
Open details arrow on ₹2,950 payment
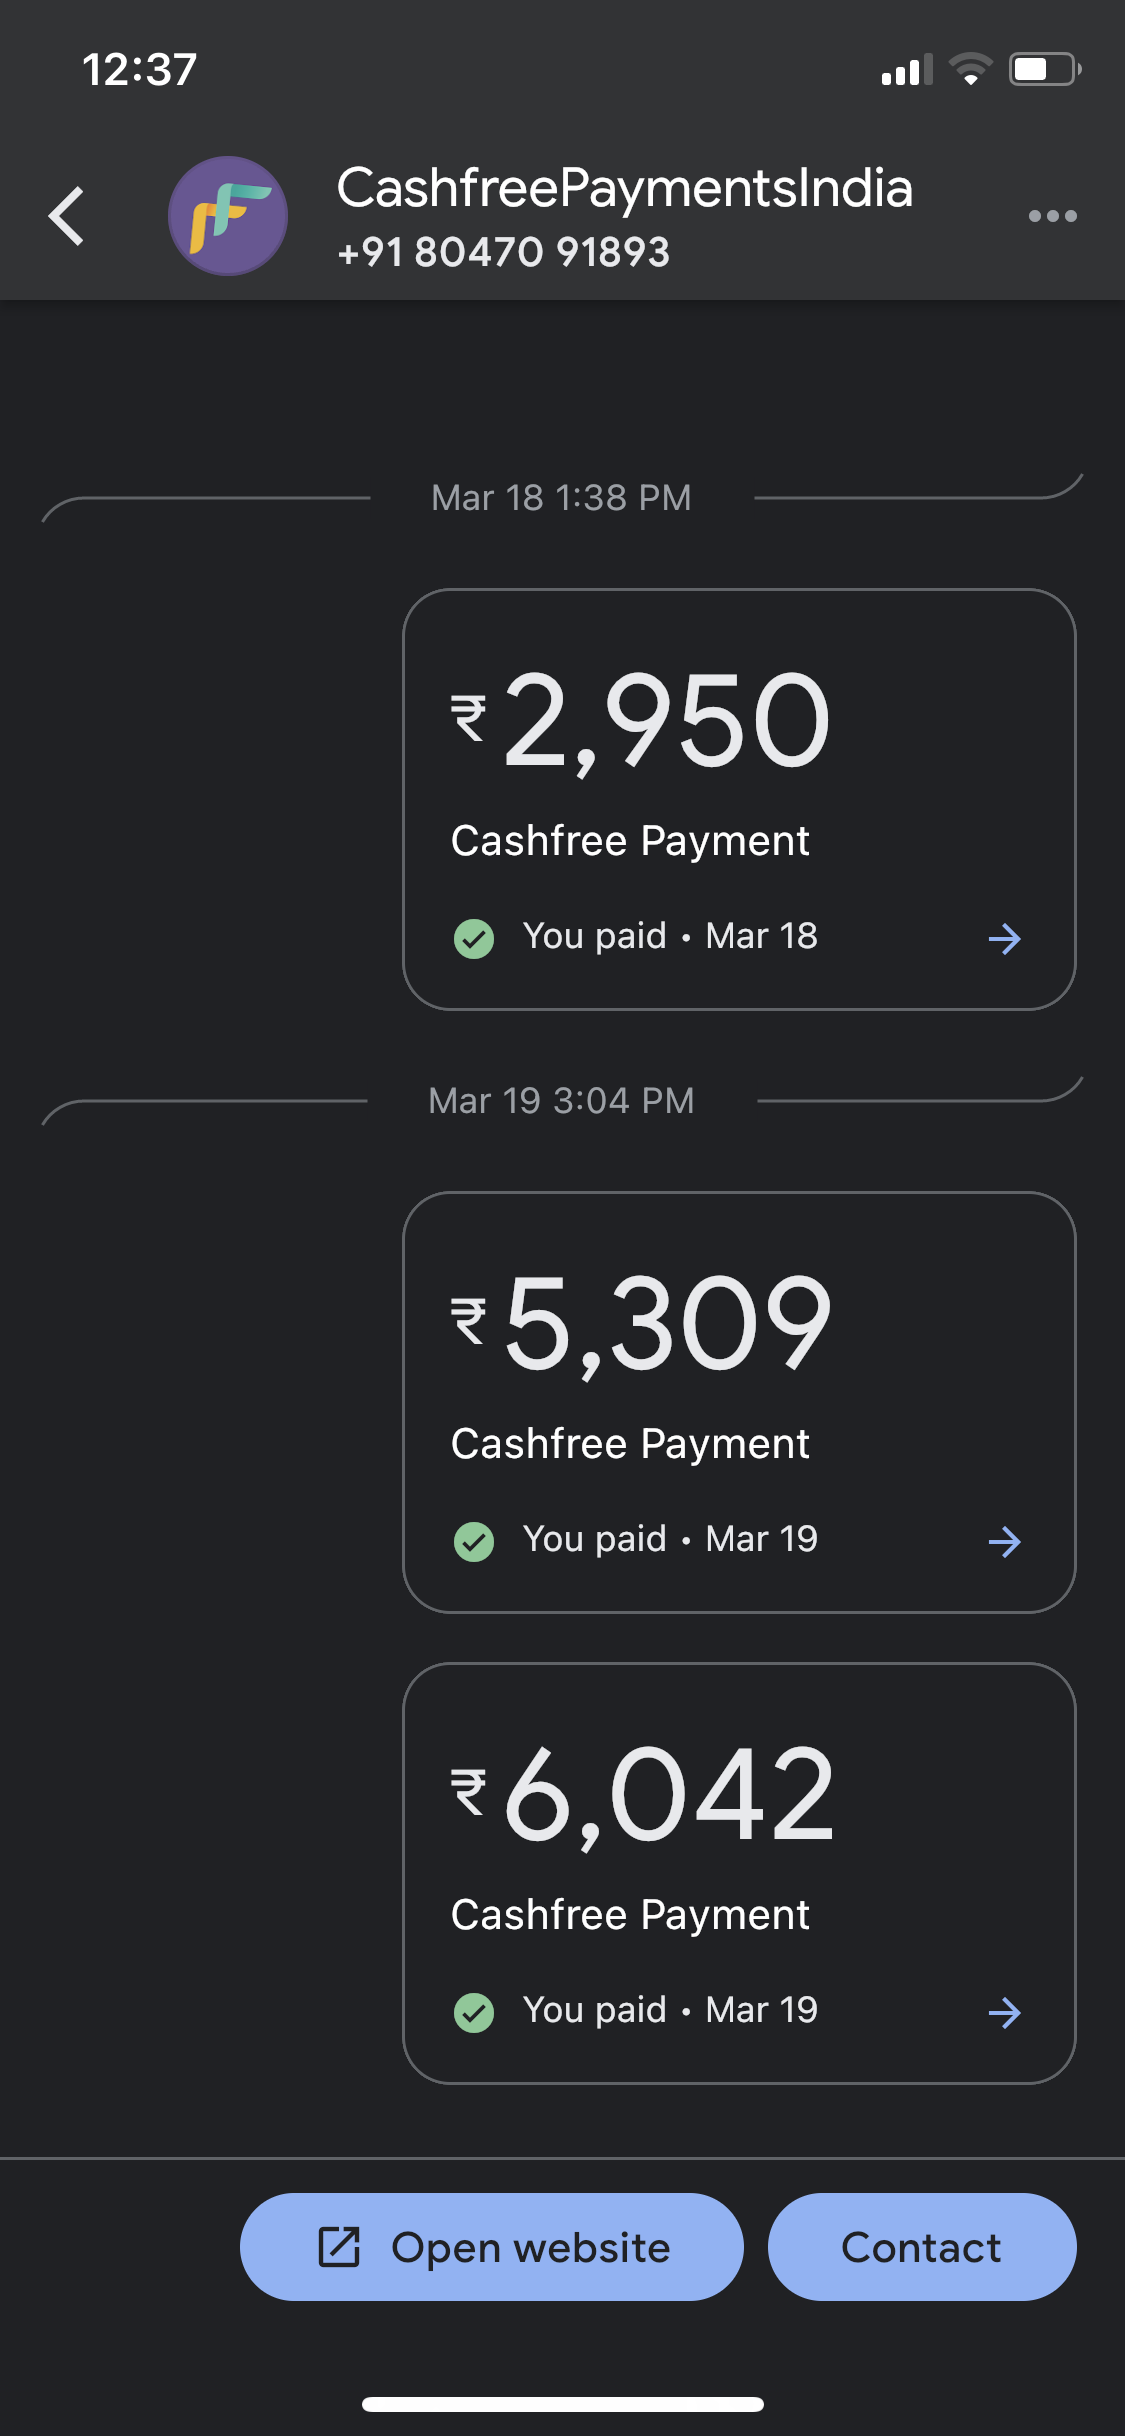click(x=1004, y=939)
